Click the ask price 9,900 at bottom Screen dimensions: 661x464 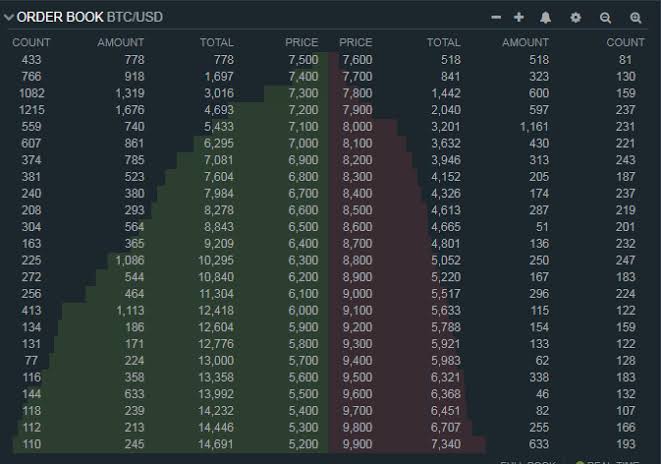pos(357,444)
